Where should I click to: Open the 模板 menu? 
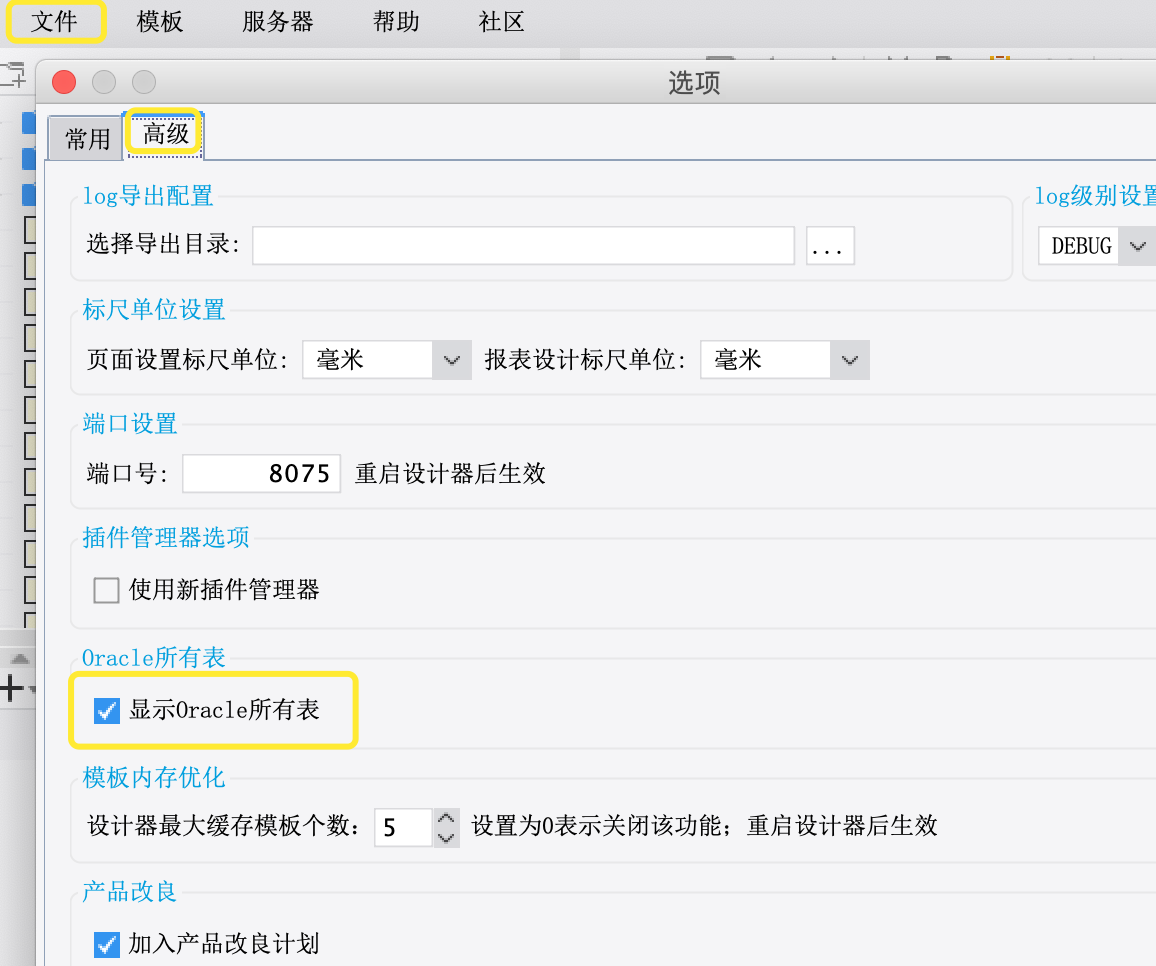[159, 21]
